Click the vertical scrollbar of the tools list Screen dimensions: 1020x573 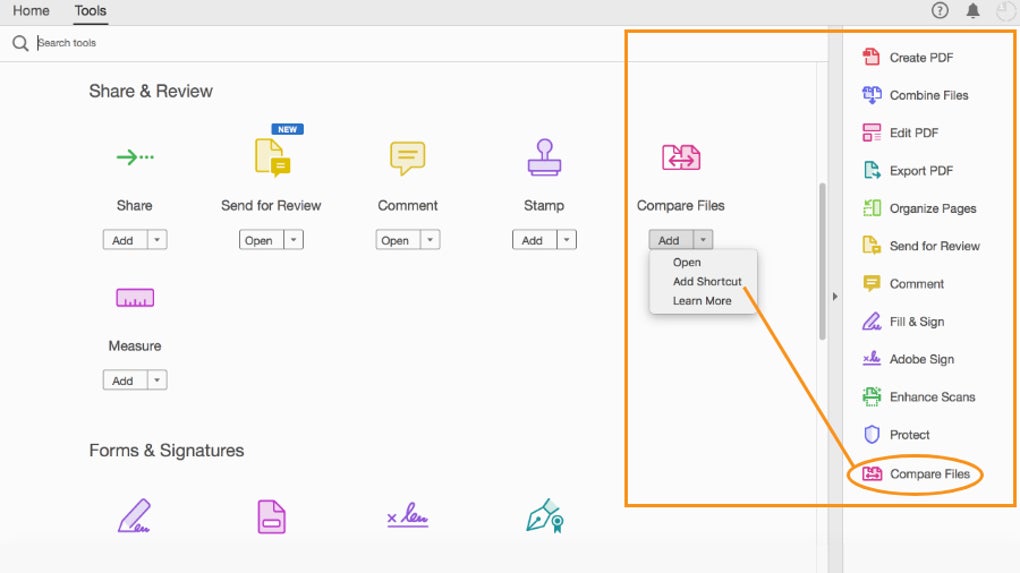[823, 260]
